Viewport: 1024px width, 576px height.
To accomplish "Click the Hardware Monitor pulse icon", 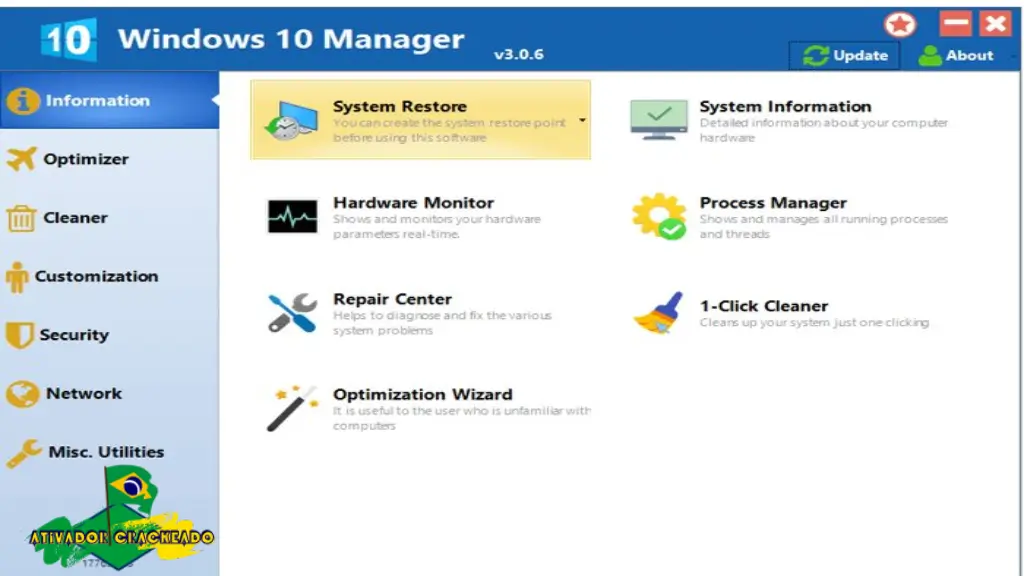I will coord(292,216).
